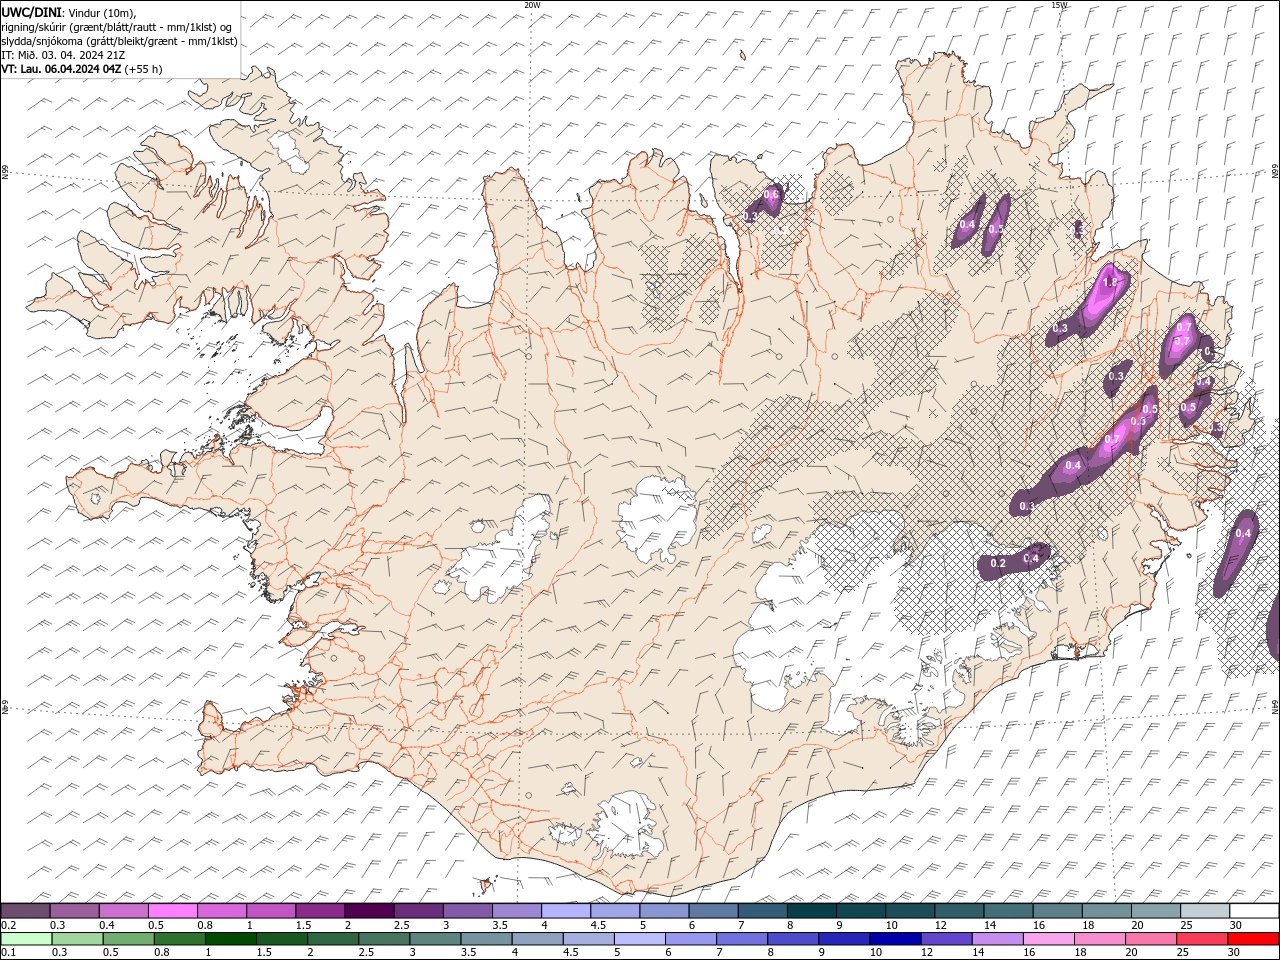Click the 0.2 value label on the map

[998, 564]
